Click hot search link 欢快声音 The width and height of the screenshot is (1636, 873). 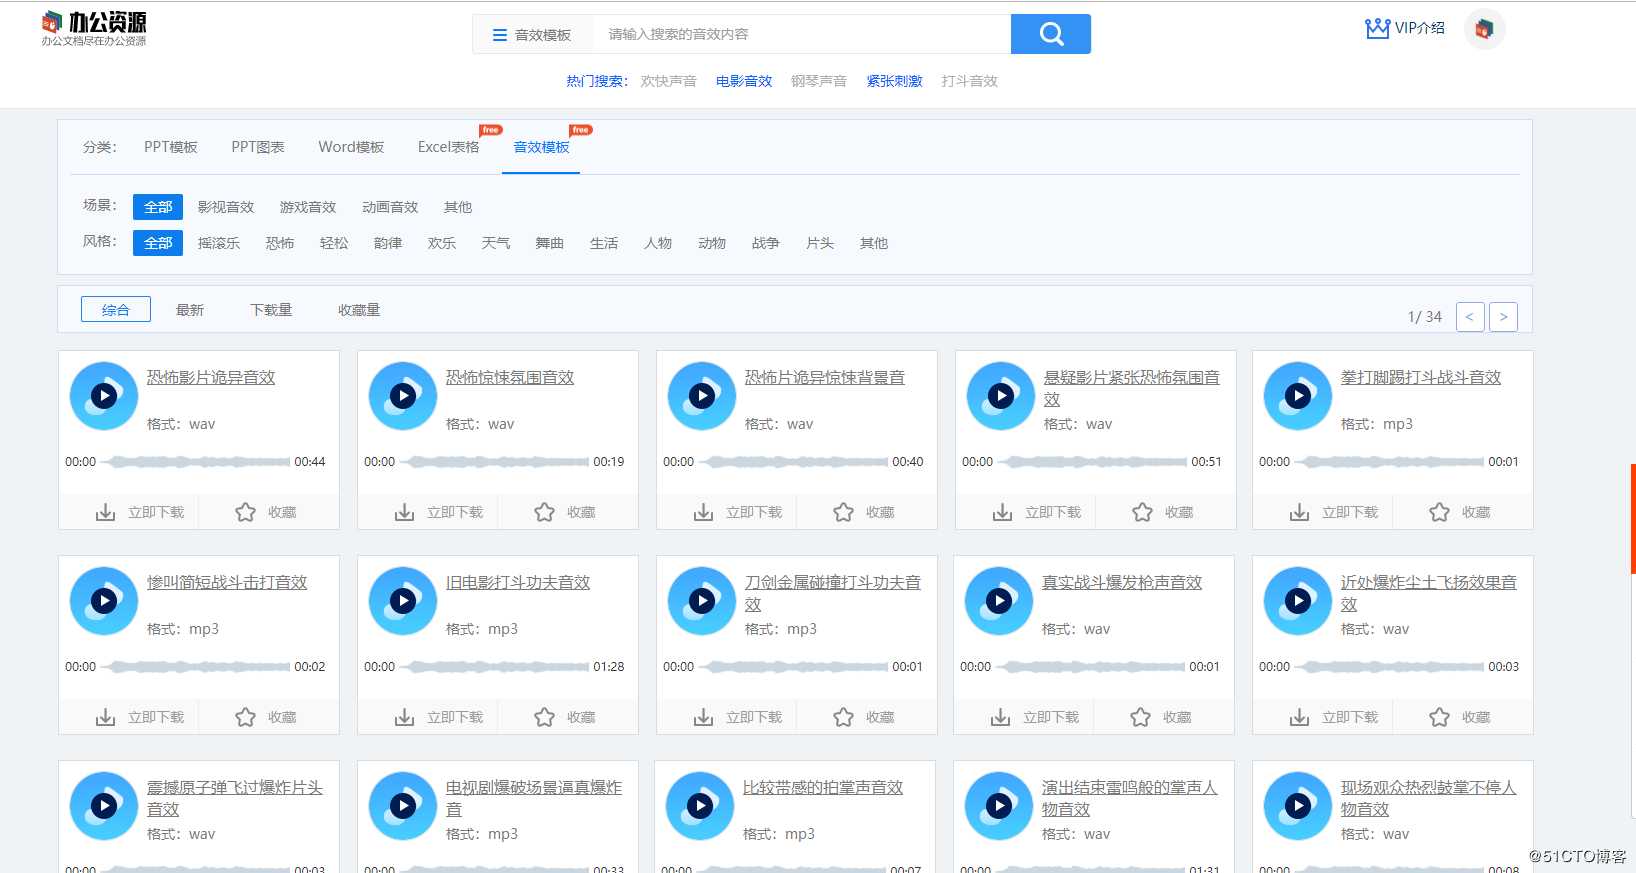coord(668,81)
